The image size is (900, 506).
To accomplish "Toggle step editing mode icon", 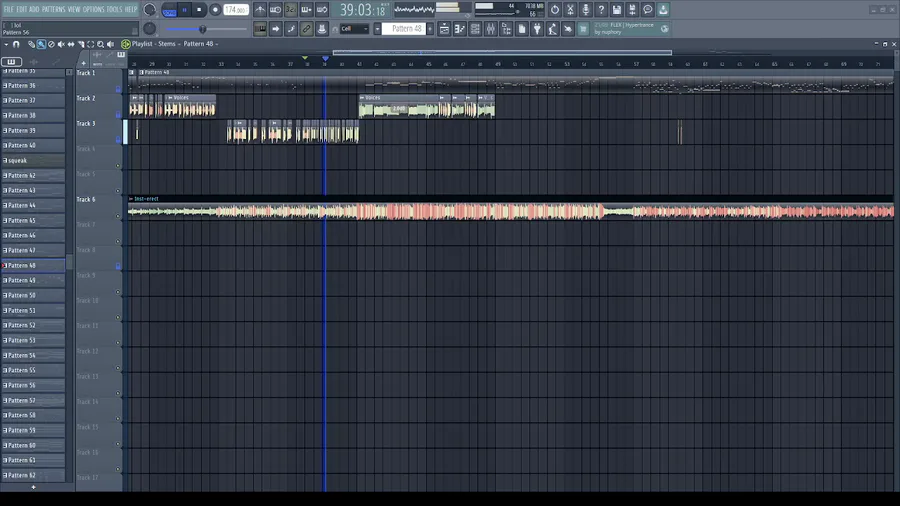I will point(291,29).
